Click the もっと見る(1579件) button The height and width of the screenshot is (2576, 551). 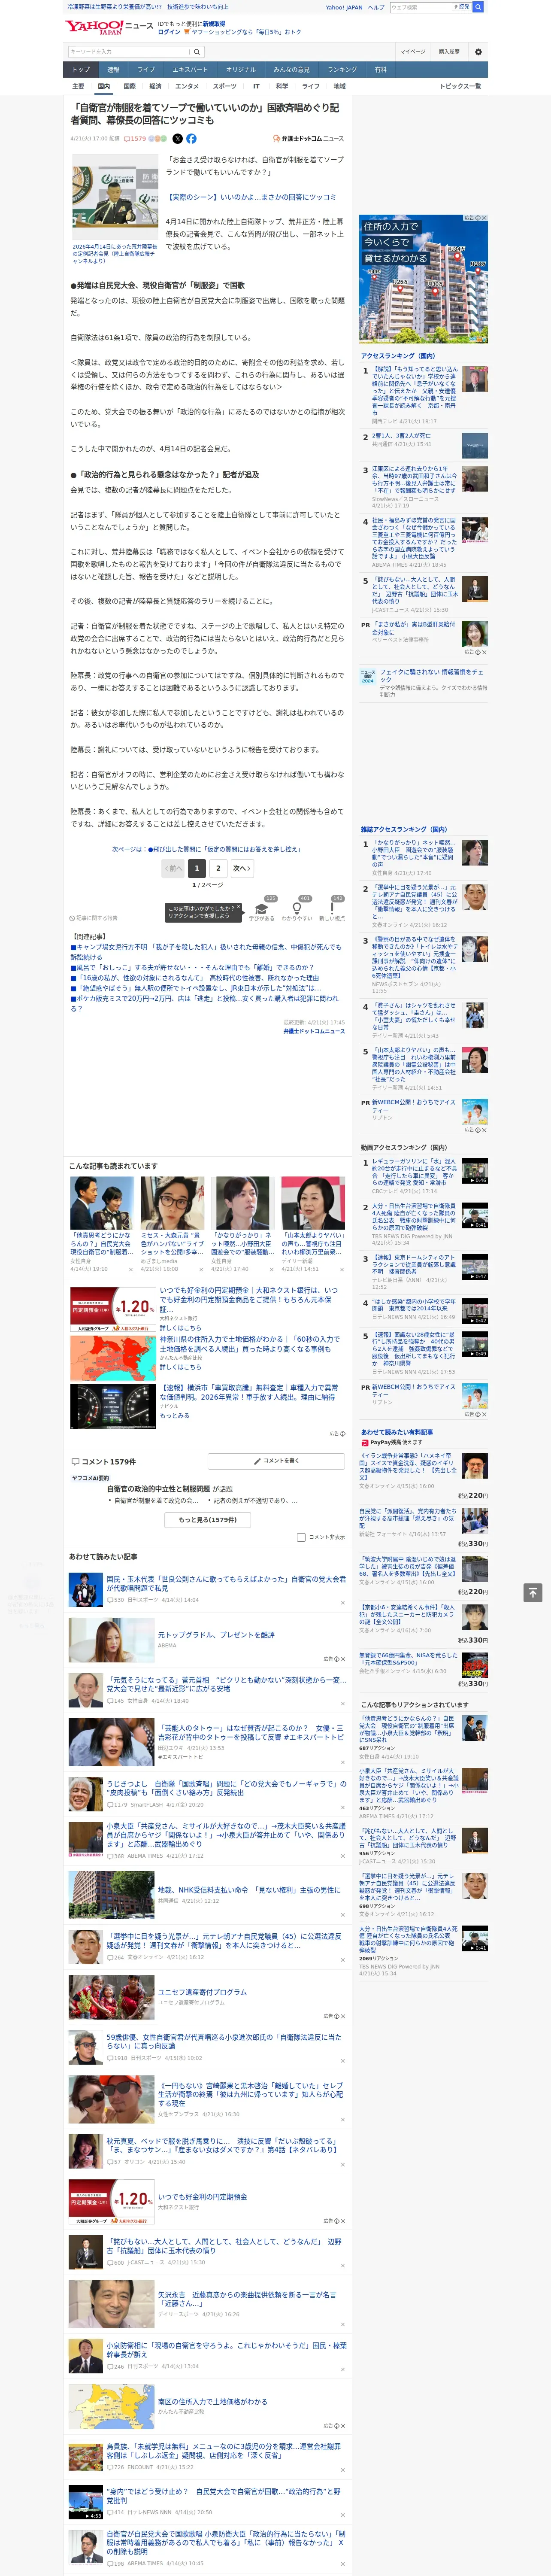(x=208, y=1520)
